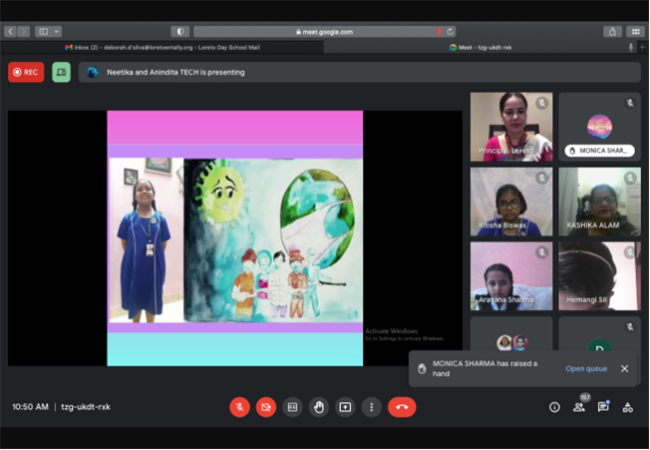Toggle the microphone mute button

pos(240,407)
